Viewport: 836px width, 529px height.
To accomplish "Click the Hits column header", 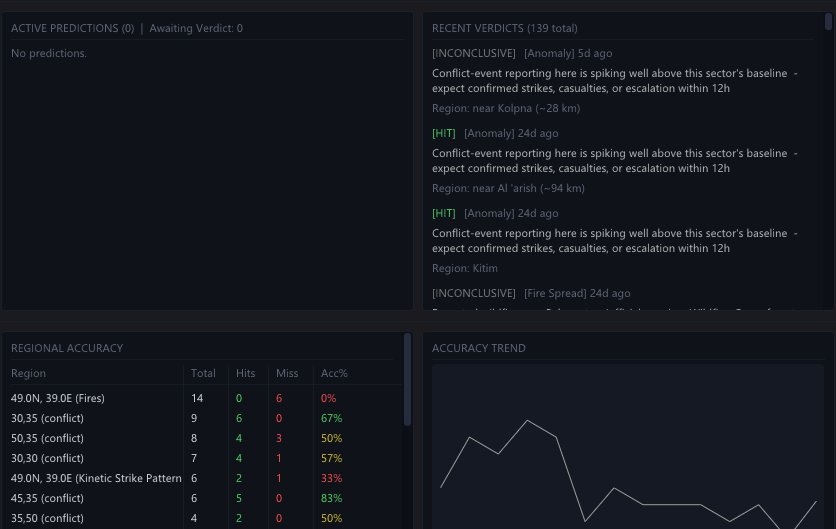I will [245, 373].
